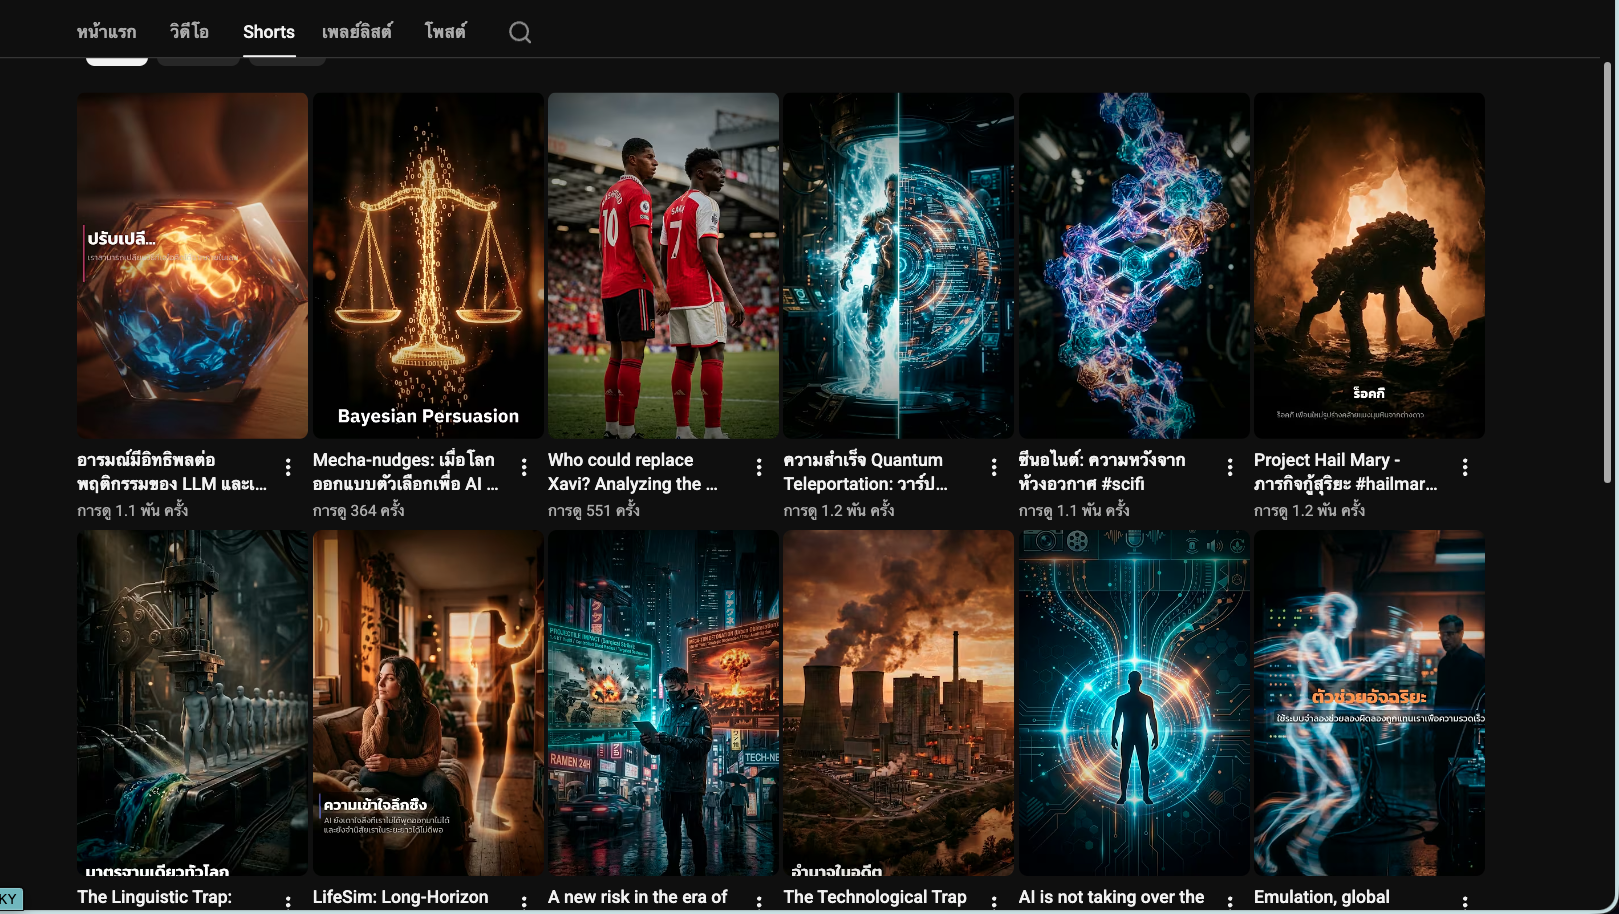Open options menu for Who could replace Xavi short
1619x914 pixels.
point(759,467)
